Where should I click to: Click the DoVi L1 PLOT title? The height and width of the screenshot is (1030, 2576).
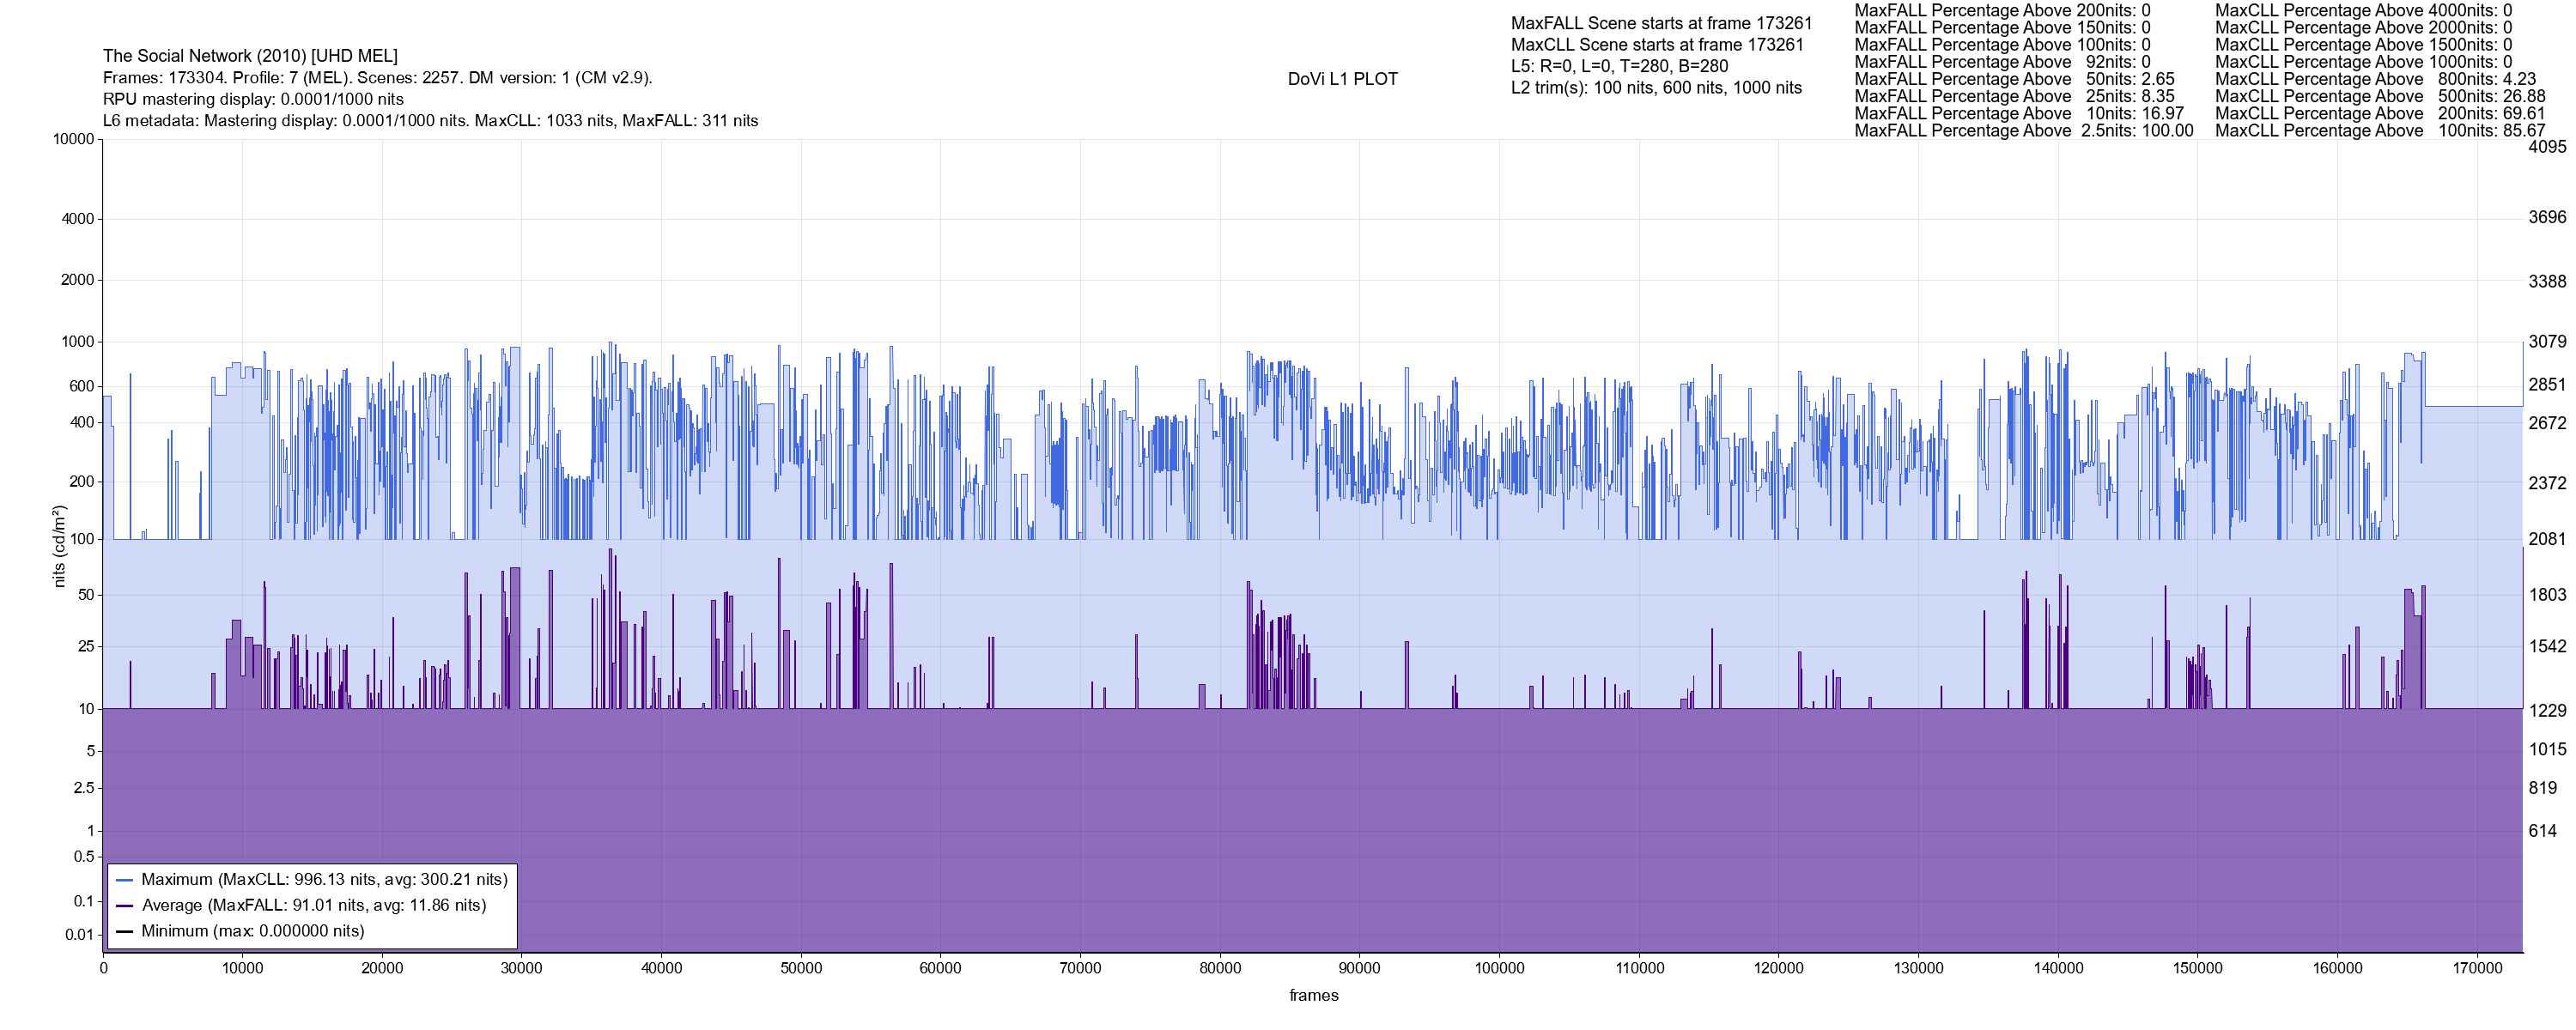1342,79
